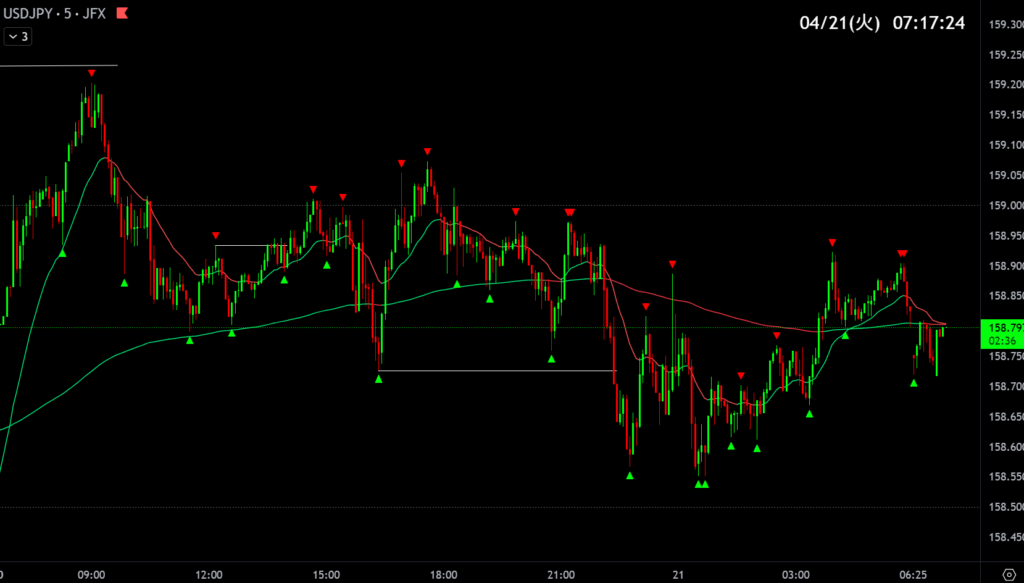Click red down arrow above the 09:00 peak

(x=91, y=73)
